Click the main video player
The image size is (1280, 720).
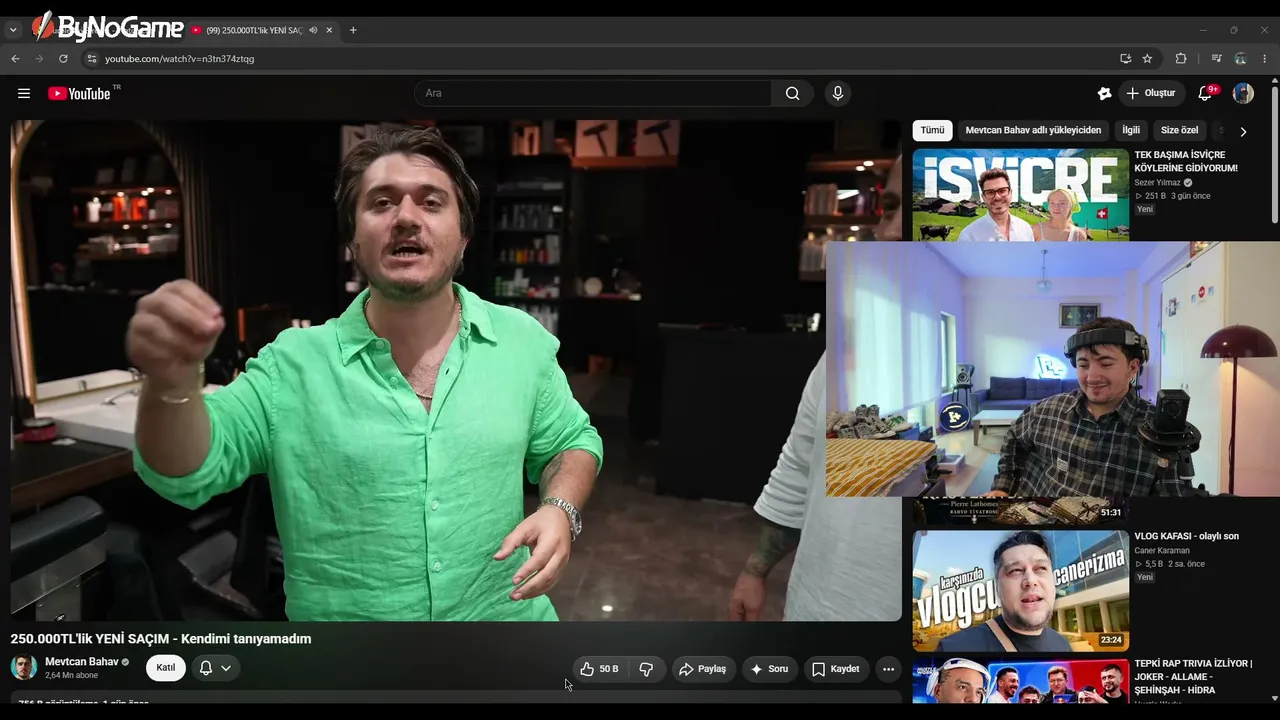(x=456, y=371)
